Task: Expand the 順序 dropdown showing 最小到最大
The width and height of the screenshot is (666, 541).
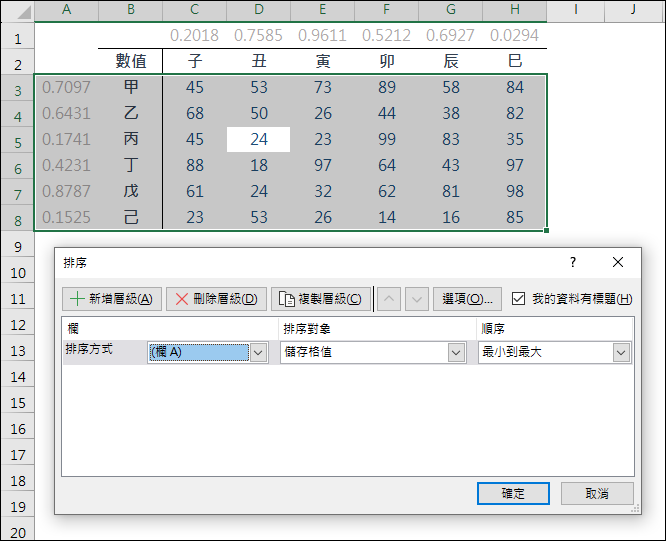Action: tap(621, 352)
